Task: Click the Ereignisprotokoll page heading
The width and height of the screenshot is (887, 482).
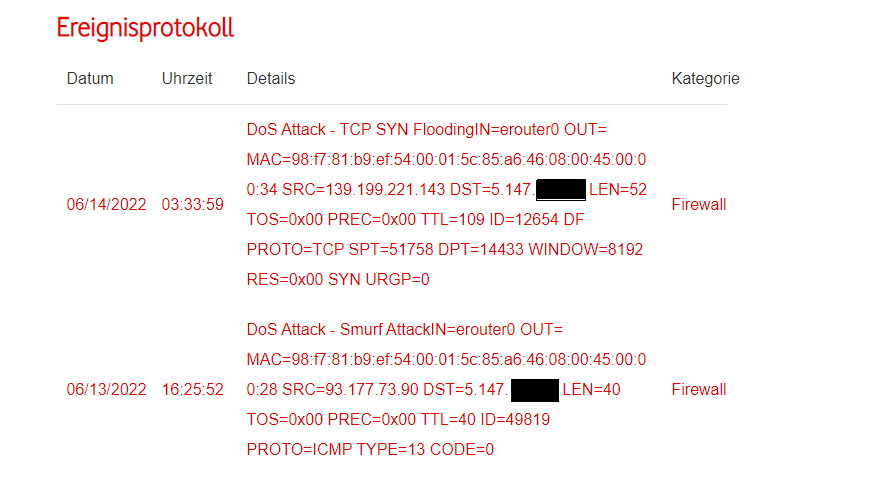Action: (145, 28)
